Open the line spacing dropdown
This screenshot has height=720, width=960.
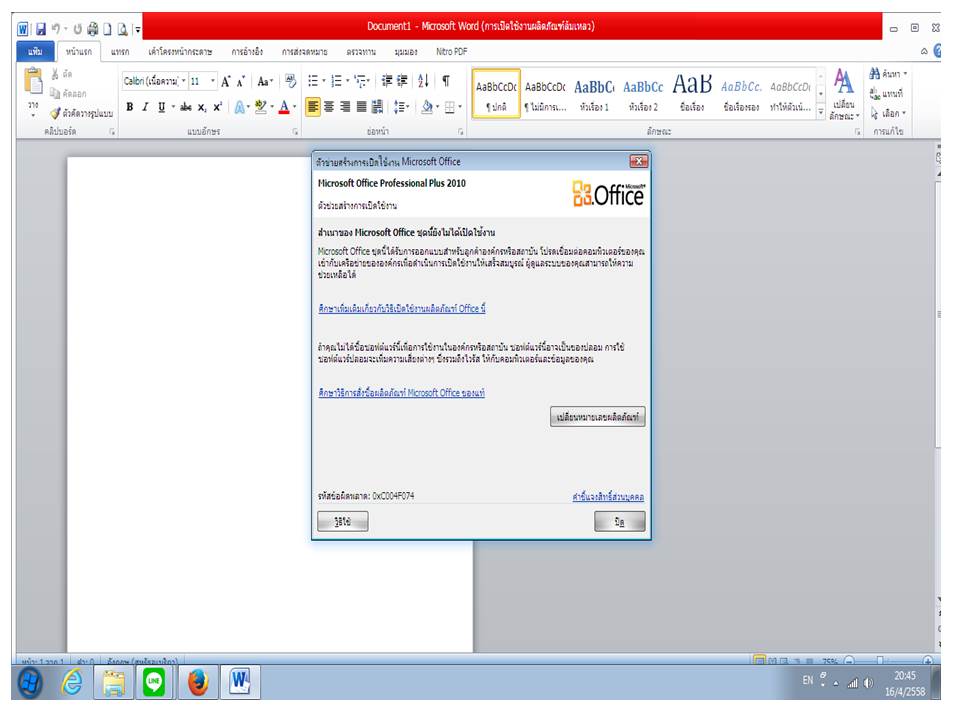point(401,107)
